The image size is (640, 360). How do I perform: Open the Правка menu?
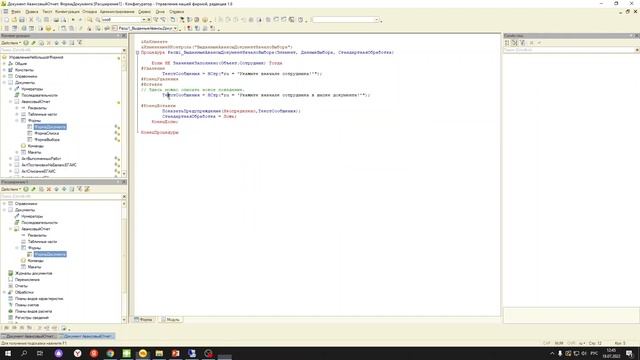pyautogui.click(x=32, y=12)
